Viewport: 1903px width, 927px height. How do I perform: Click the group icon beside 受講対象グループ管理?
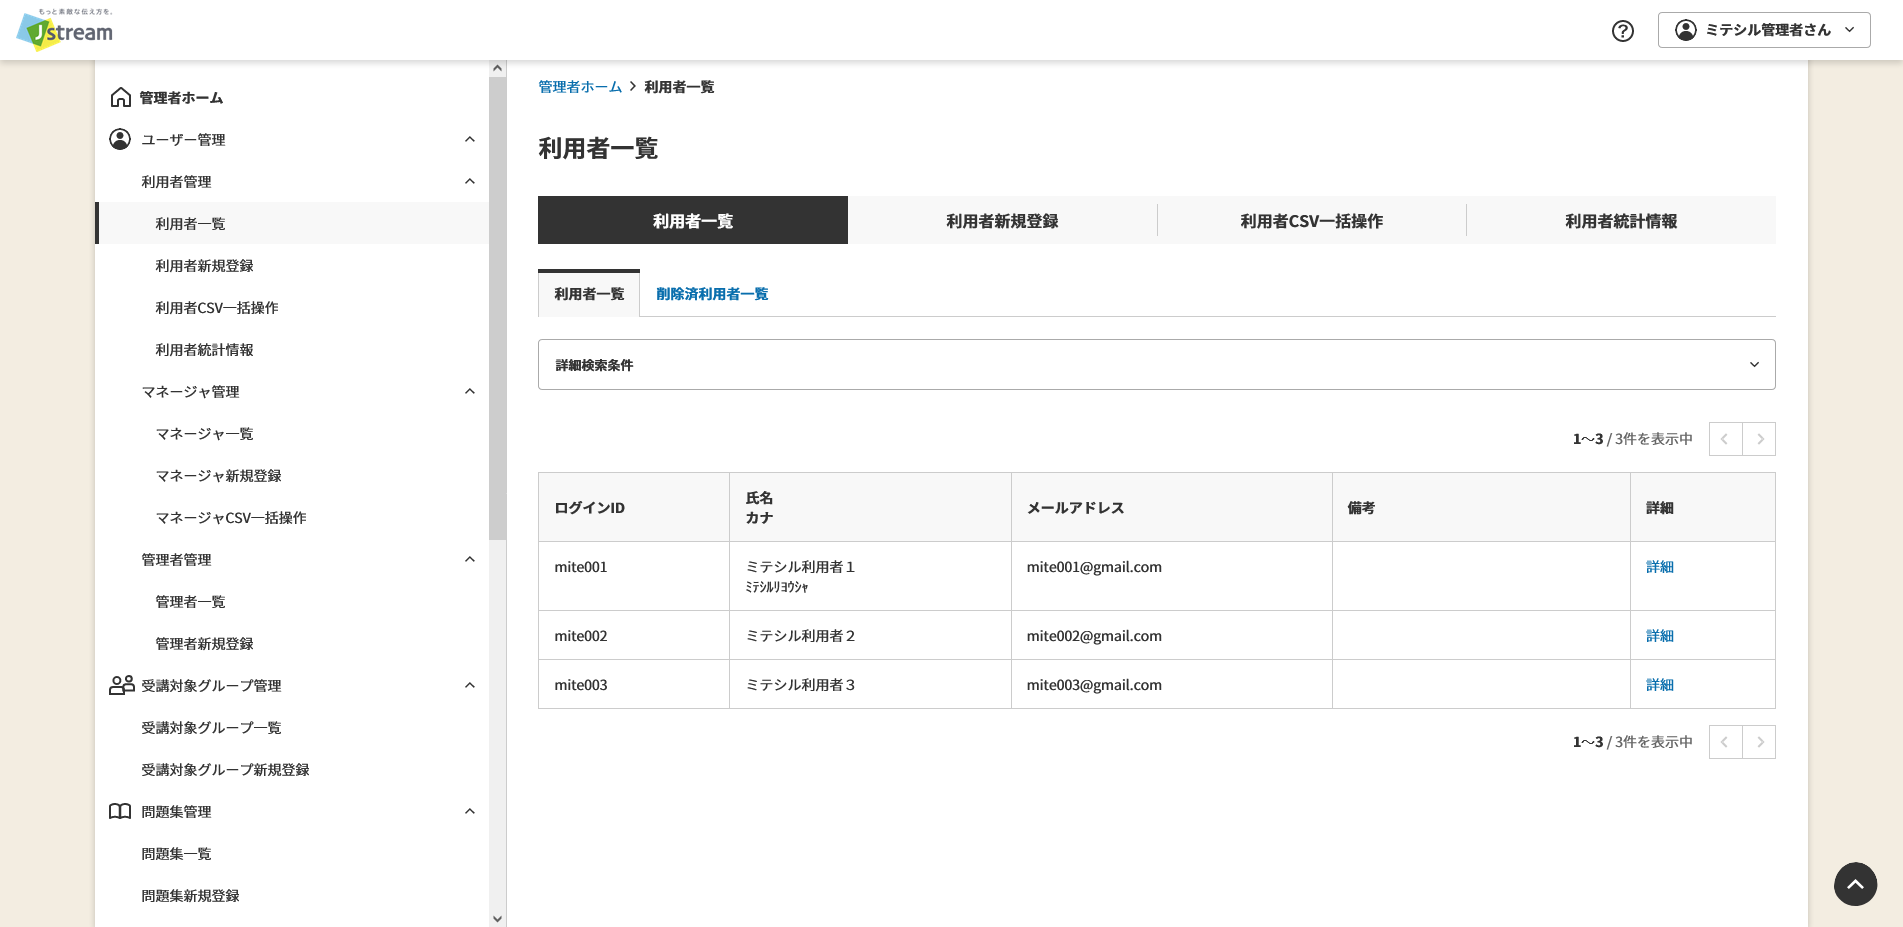click(121, 685)
